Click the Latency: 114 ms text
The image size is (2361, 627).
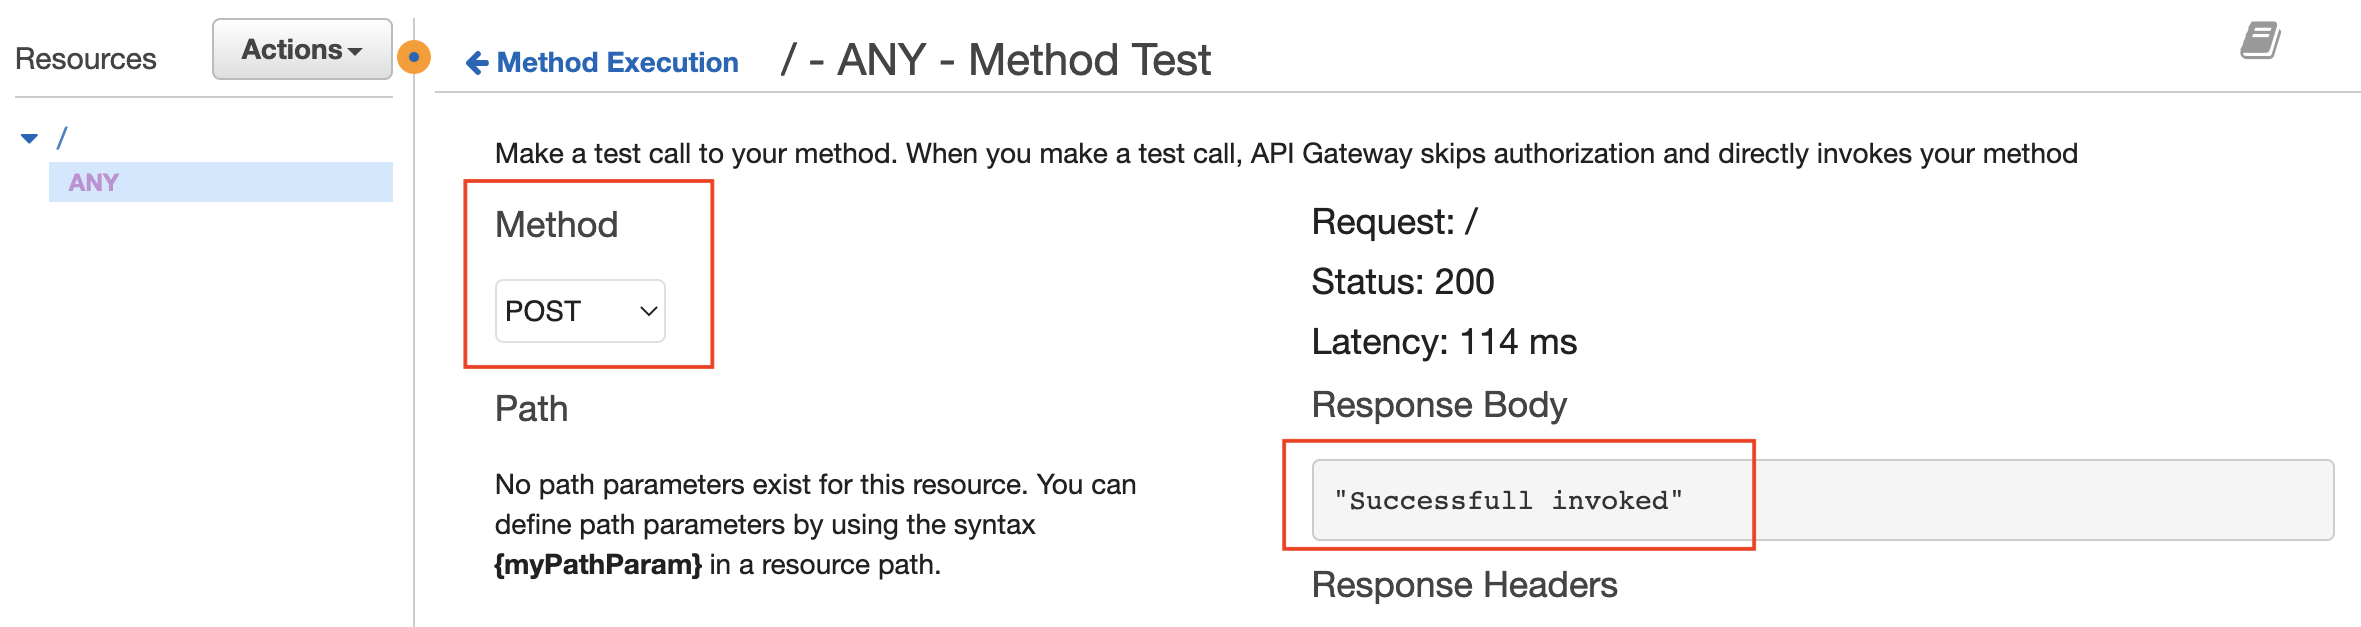click(1444, 341)
